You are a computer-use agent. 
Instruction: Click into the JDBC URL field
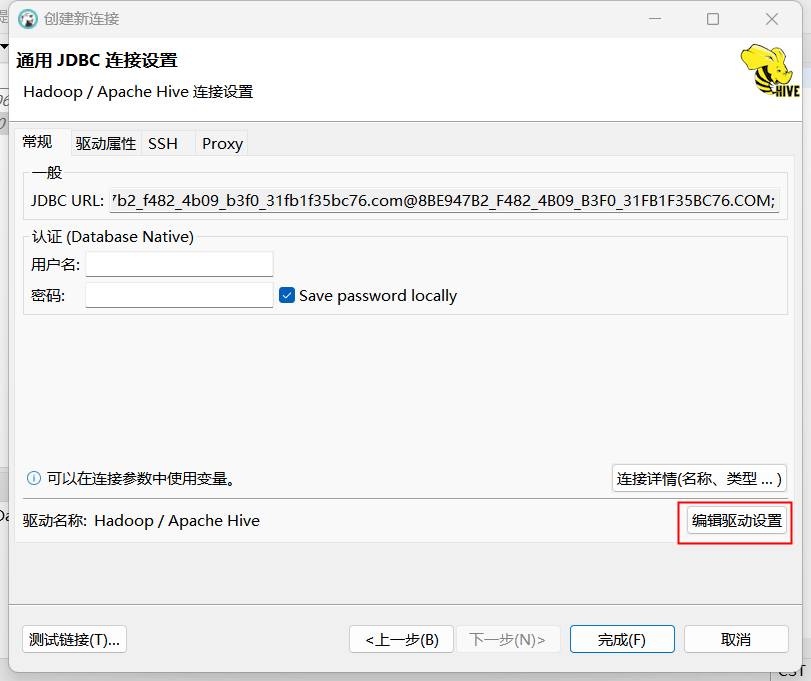pos(444,201)
